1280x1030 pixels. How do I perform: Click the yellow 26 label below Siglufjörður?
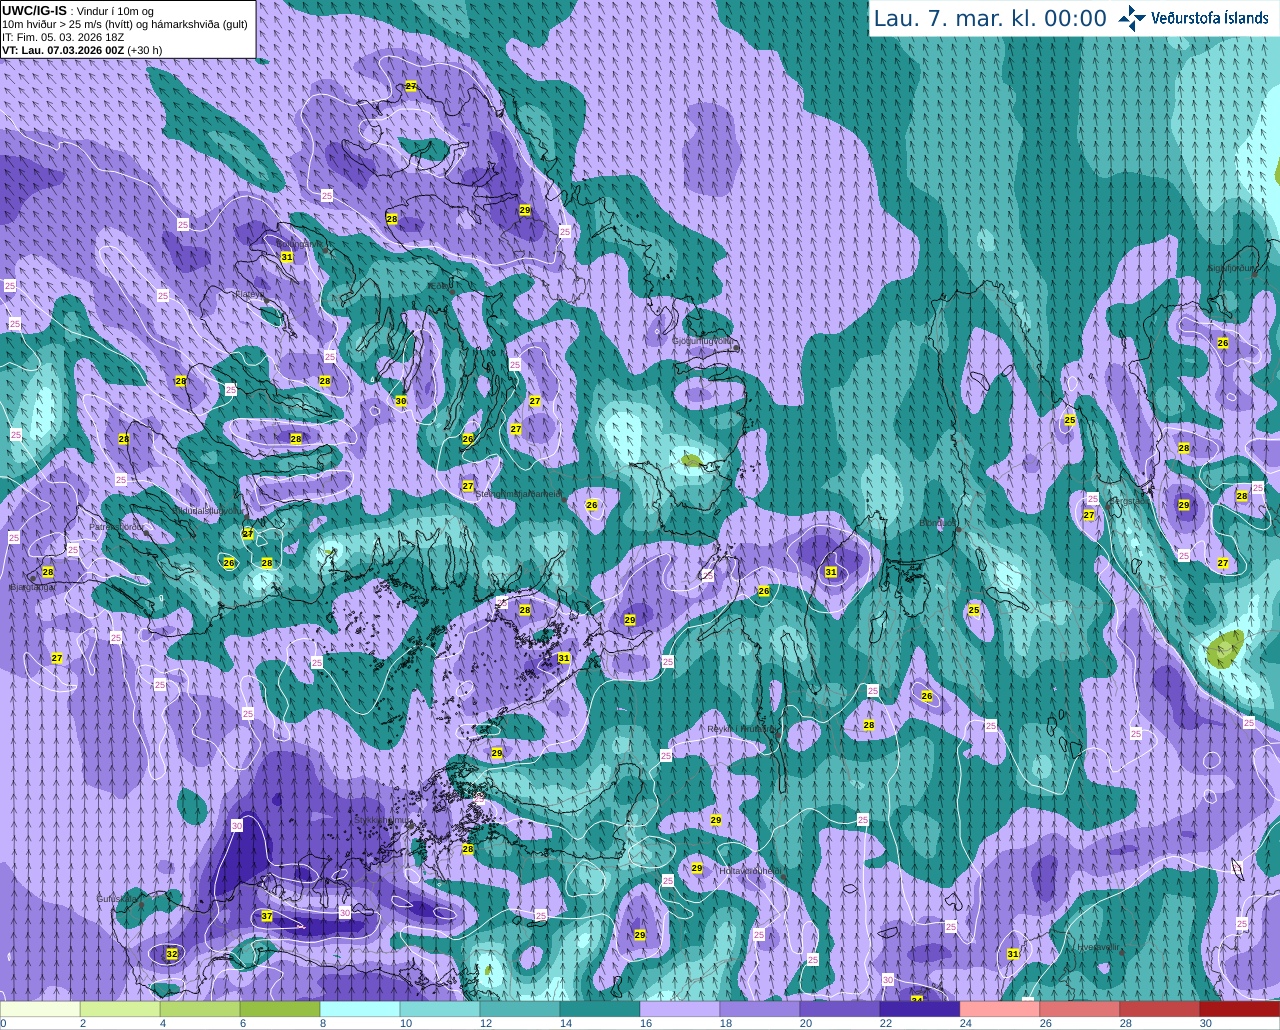[1223, 343]
